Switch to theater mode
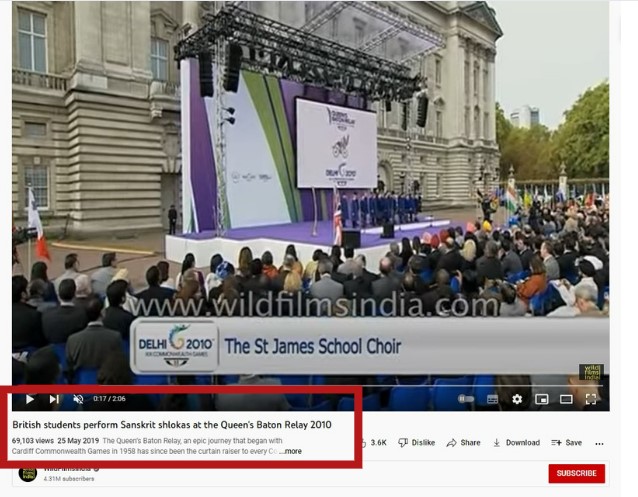 (566, 399)
